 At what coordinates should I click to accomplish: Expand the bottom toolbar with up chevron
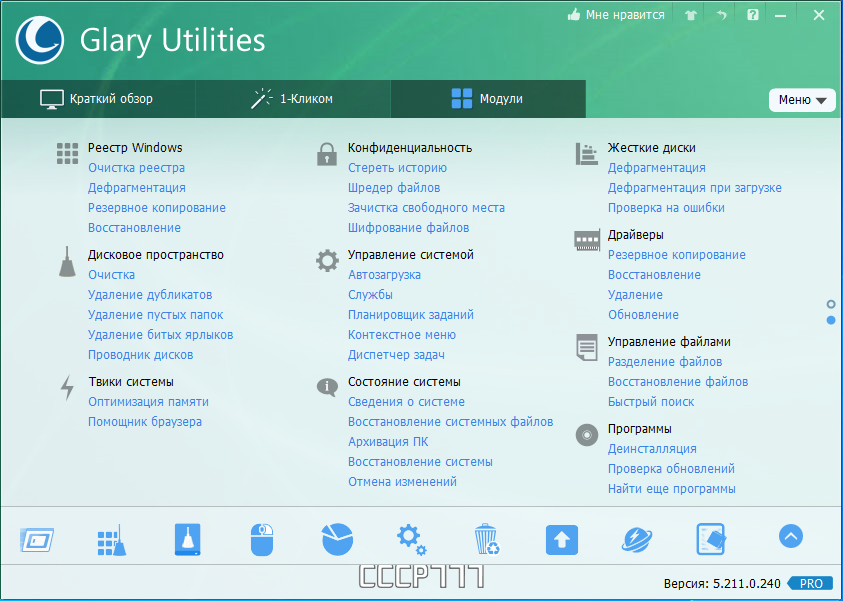791,536
